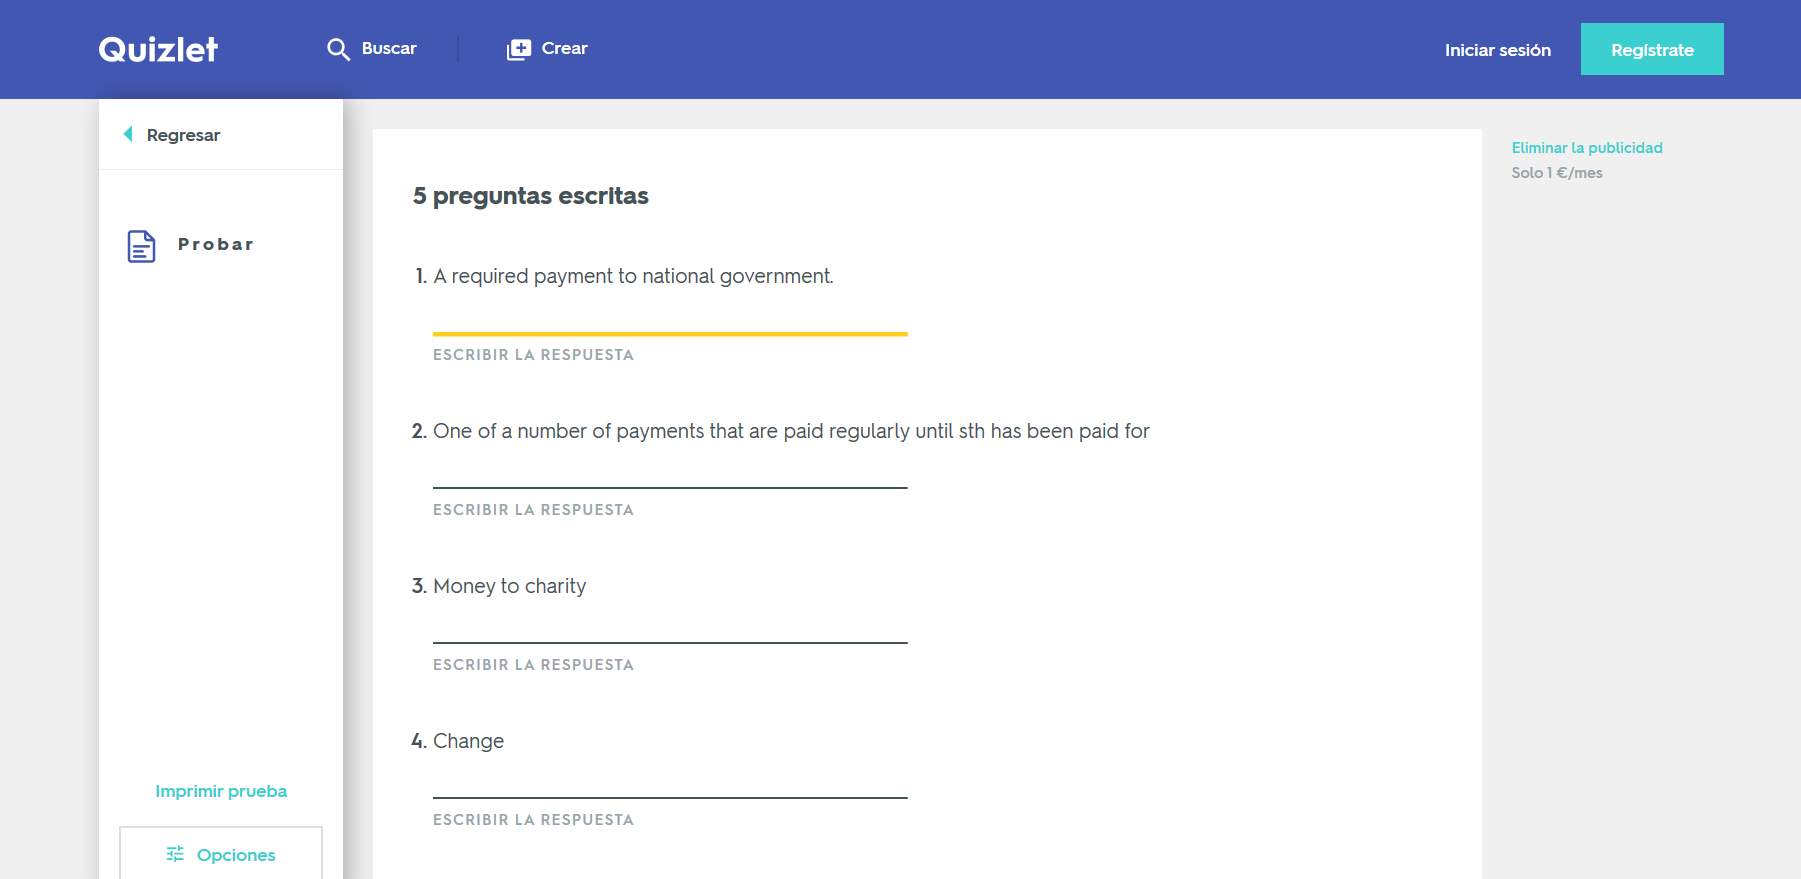Open the Opciones button
This screenshot has width=1801, height=879.
[x=221, y=854]
